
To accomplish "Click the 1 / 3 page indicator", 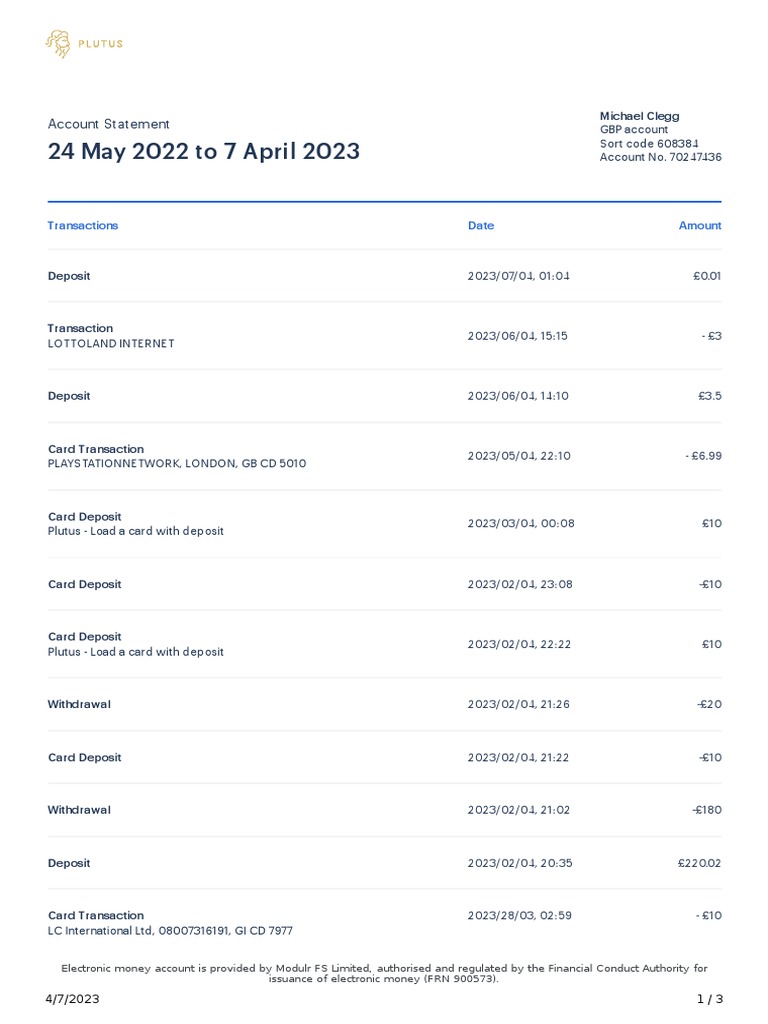I will pos(709,999).
